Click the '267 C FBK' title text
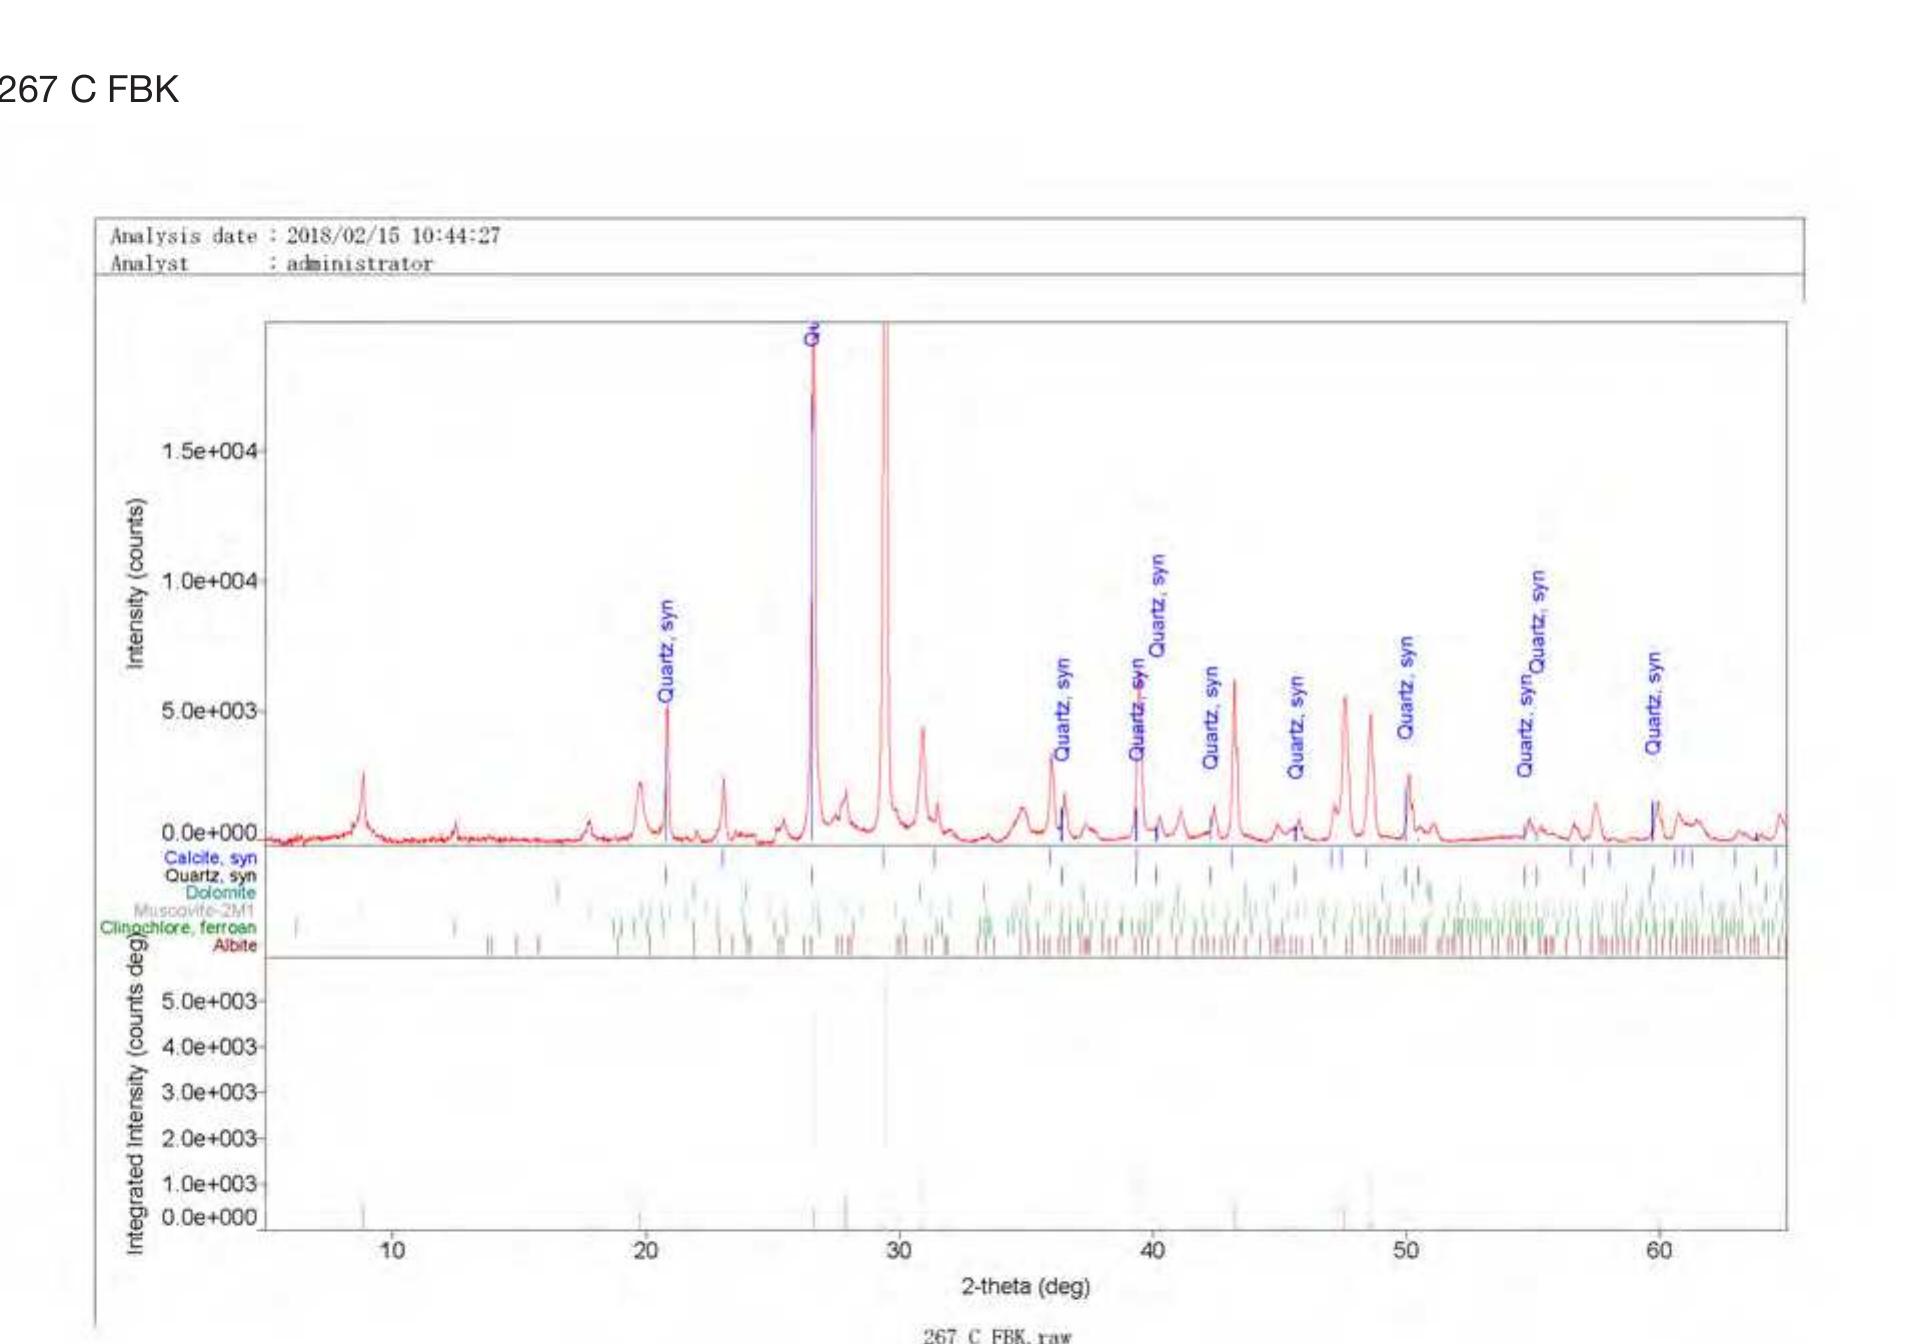This screenshot has height=1344, width=1908. pyautogui.click(x=88, y=90)
